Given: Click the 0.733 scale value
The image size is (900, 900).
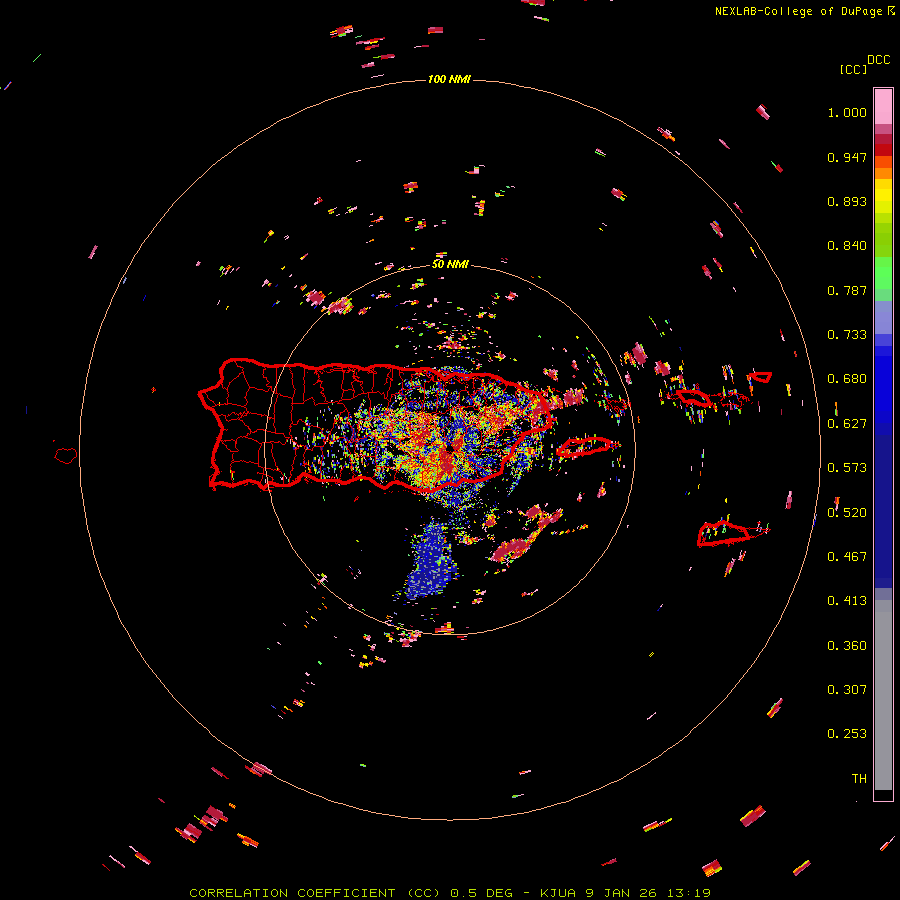Looking at the screenshot, I should tap(847, 335).
